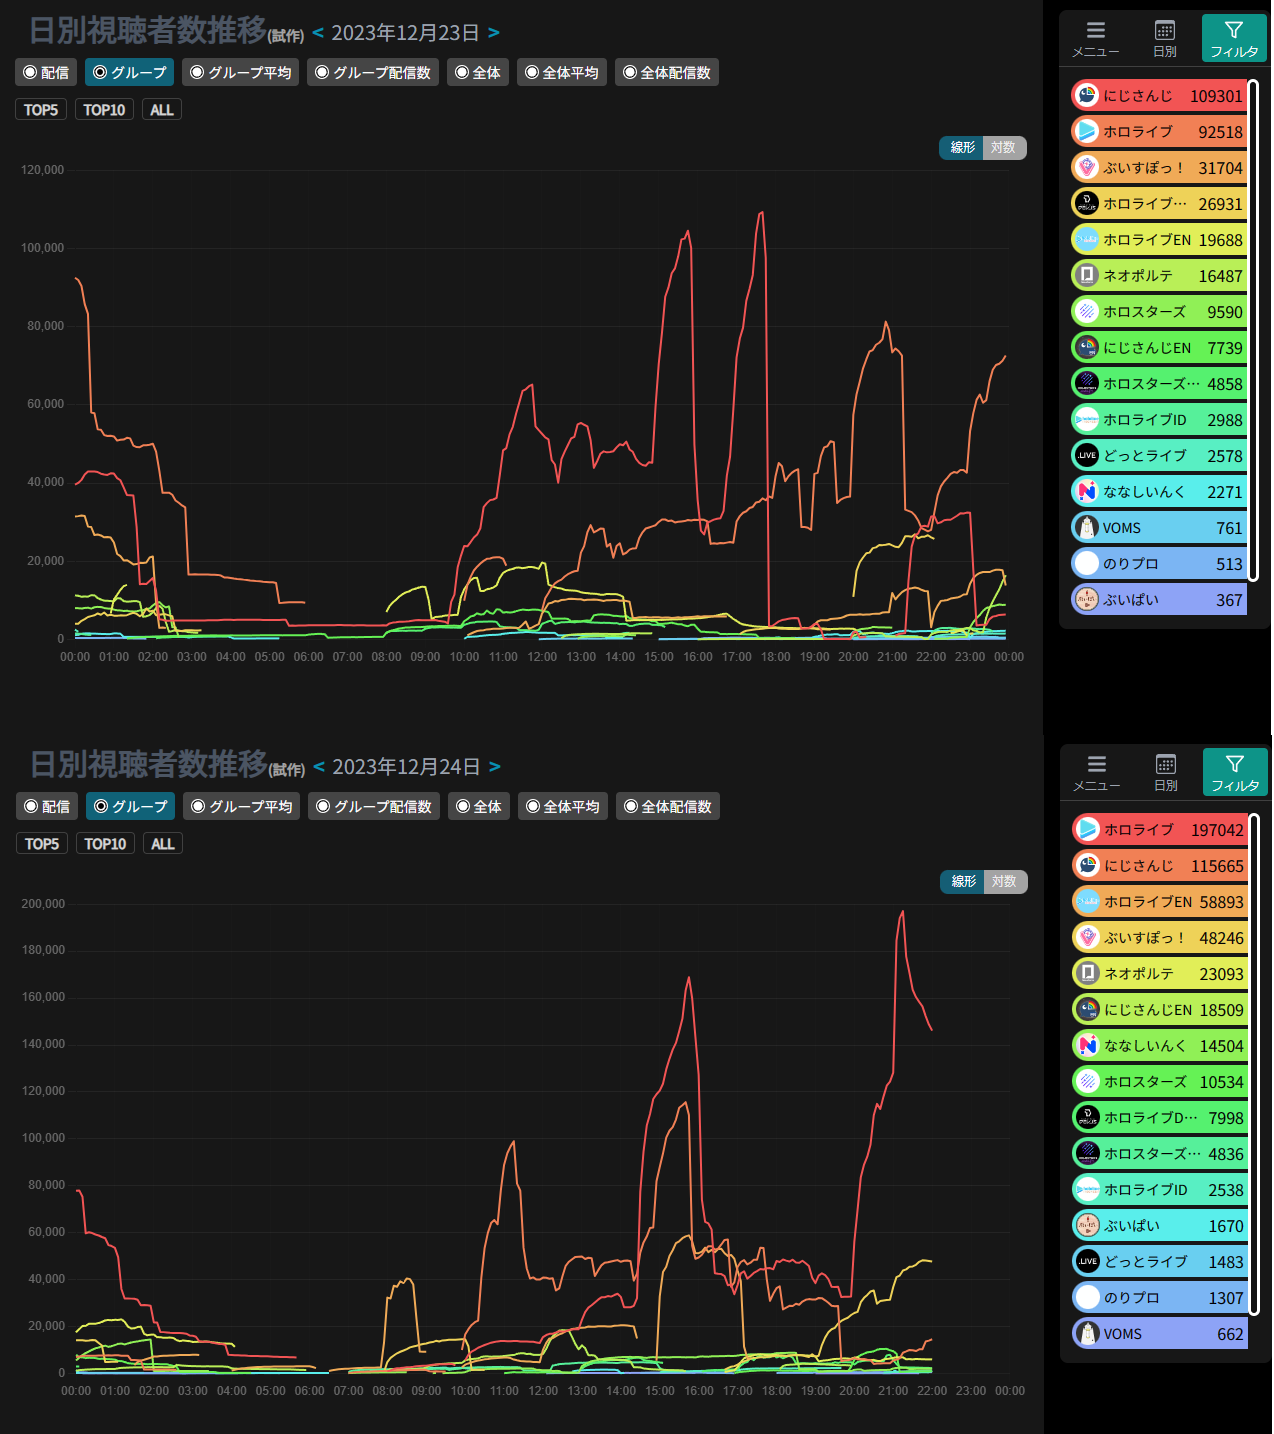
Task: Click the date text 2023年12月24日
Action: pyautogui.click(x=407, y=766)
